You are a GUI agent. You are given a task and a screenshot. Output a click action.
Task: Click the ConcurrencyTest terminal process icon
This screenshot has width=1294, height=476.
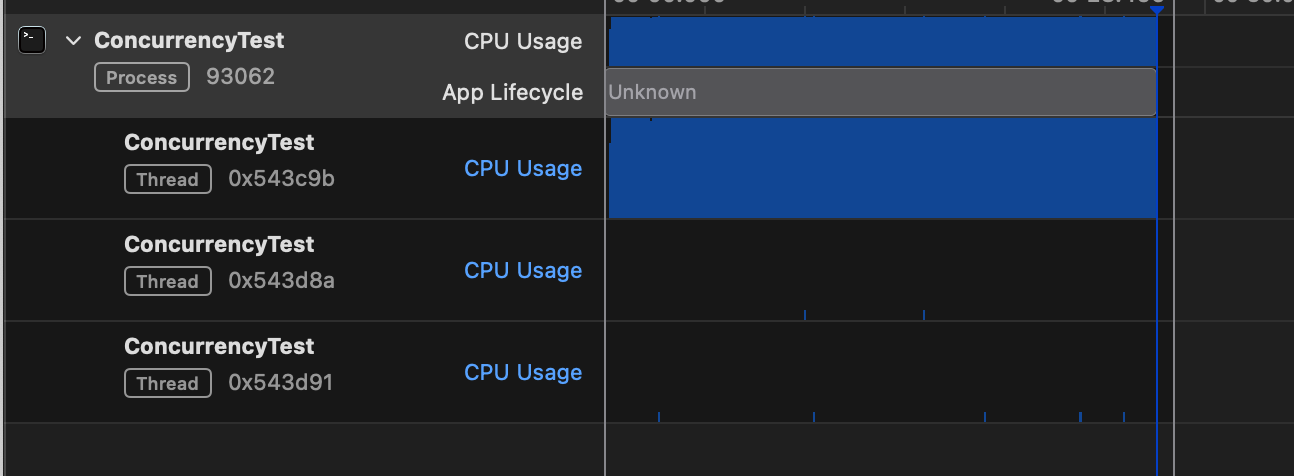[32, 40]
